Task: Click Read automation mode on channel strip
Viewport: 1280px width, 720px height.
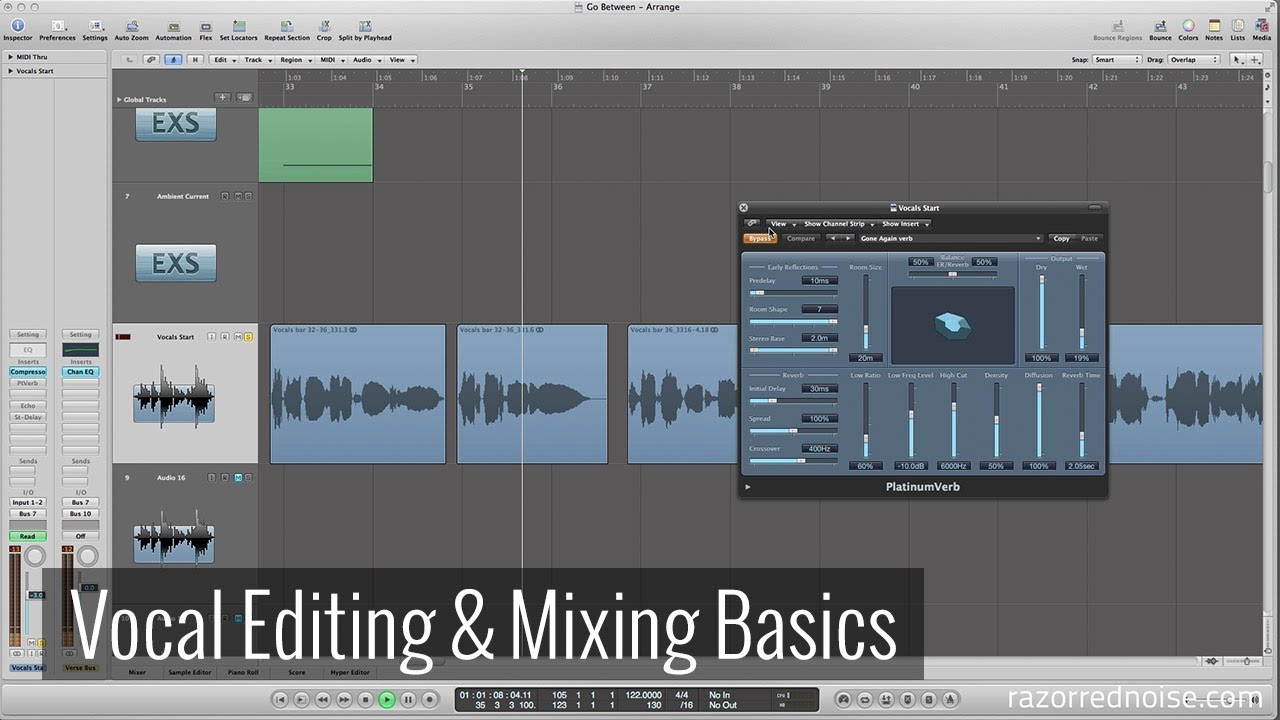Action: [27, 536]
